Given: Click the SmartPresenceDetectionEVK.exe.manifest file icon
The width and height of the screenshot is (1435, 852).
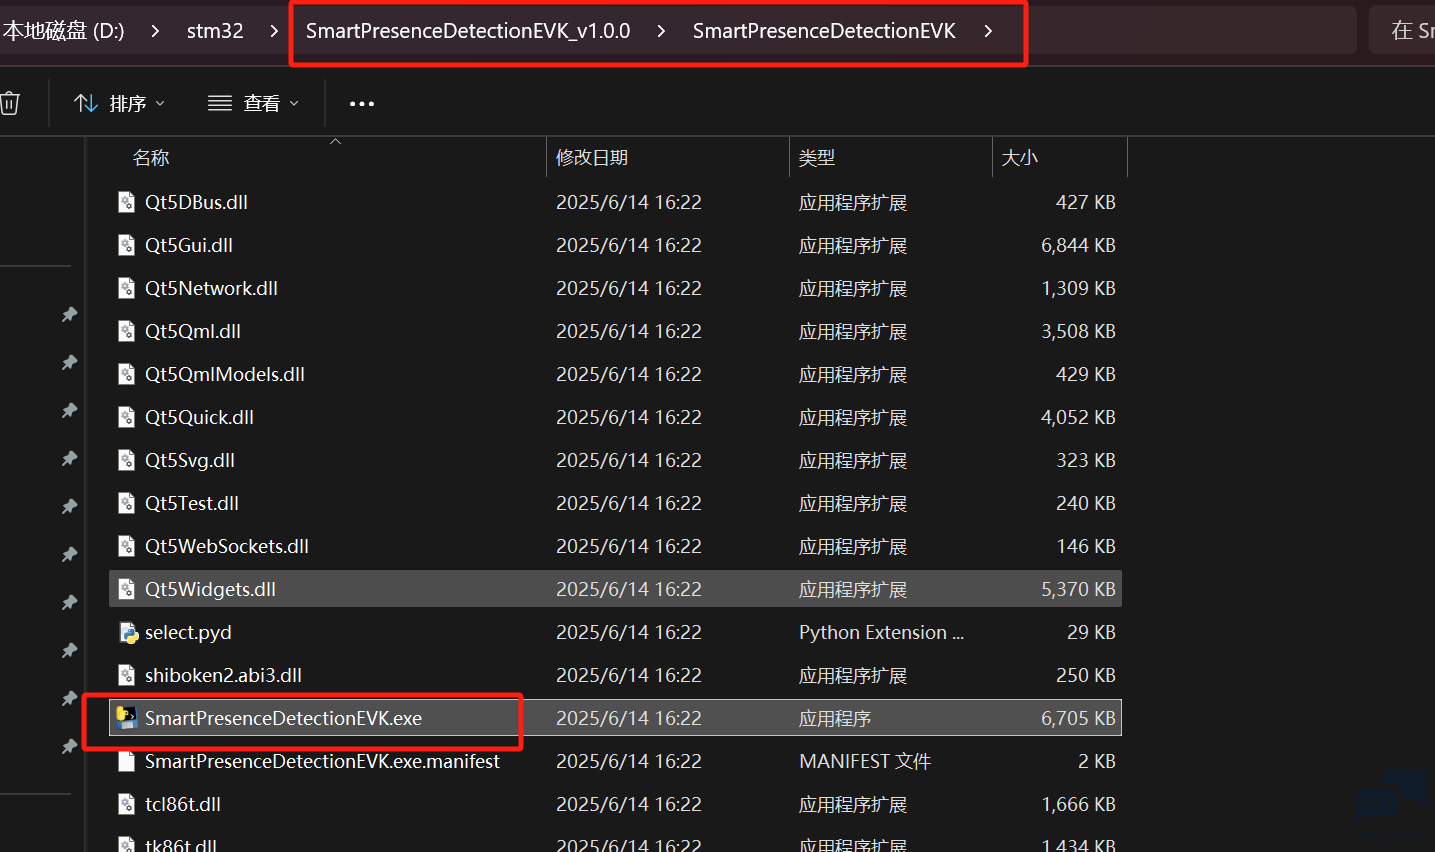Looking at the screenshot, I should click(x=127, y=761).
